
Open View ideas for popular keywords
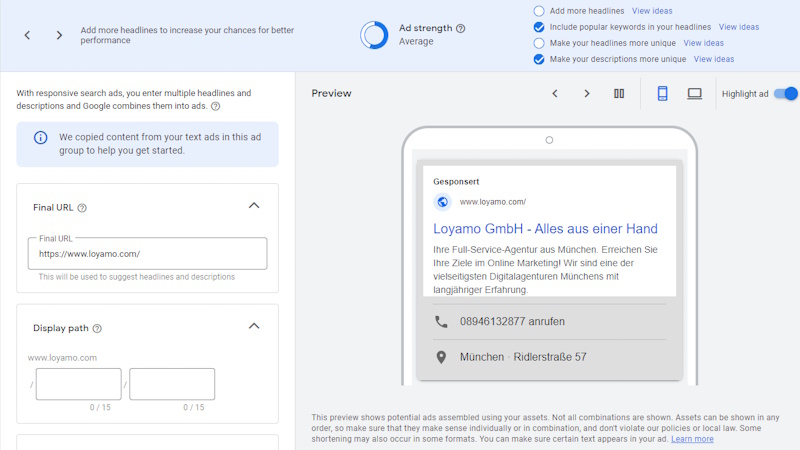pyautogui.click(x=739, y=27)
